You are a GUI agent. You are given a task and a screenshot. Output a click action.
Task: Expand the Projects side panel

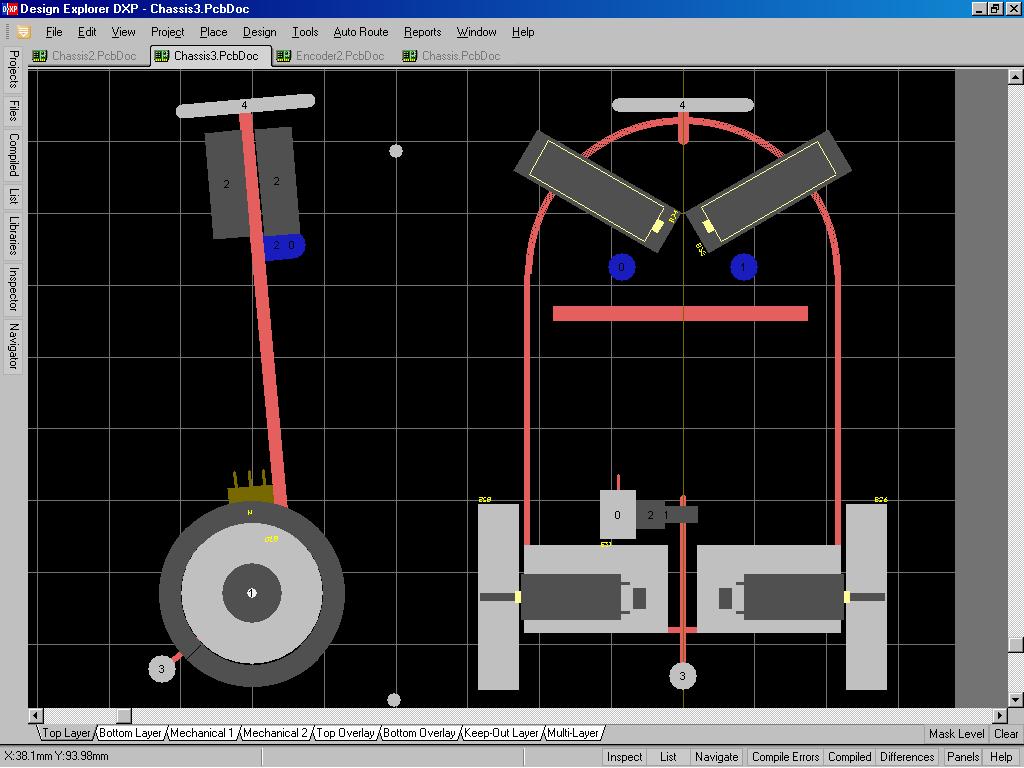pyautogui.click(x=14, y=69)
